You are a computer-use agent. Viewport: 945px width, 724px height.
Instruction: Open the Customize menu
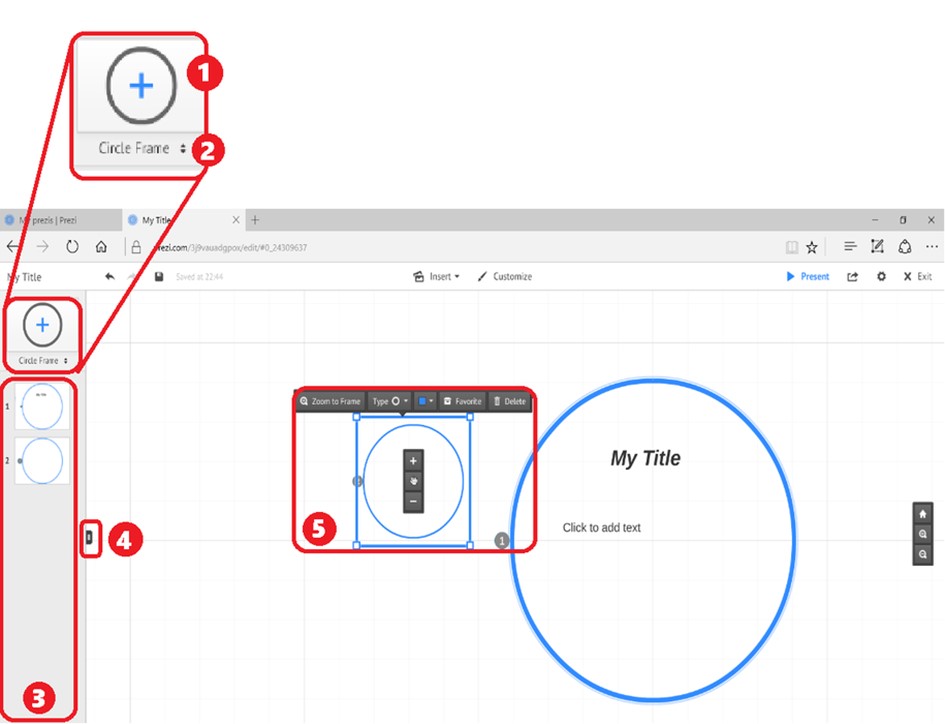[505, 277]
